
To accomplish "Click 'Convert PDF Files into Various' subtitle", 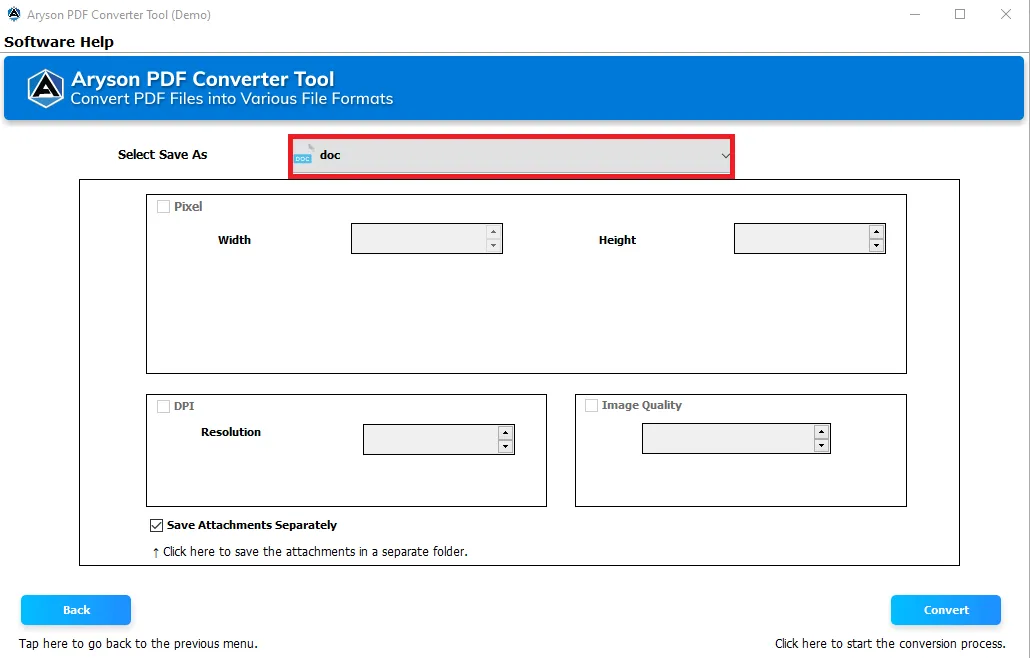I will click(x=232, y=99).
